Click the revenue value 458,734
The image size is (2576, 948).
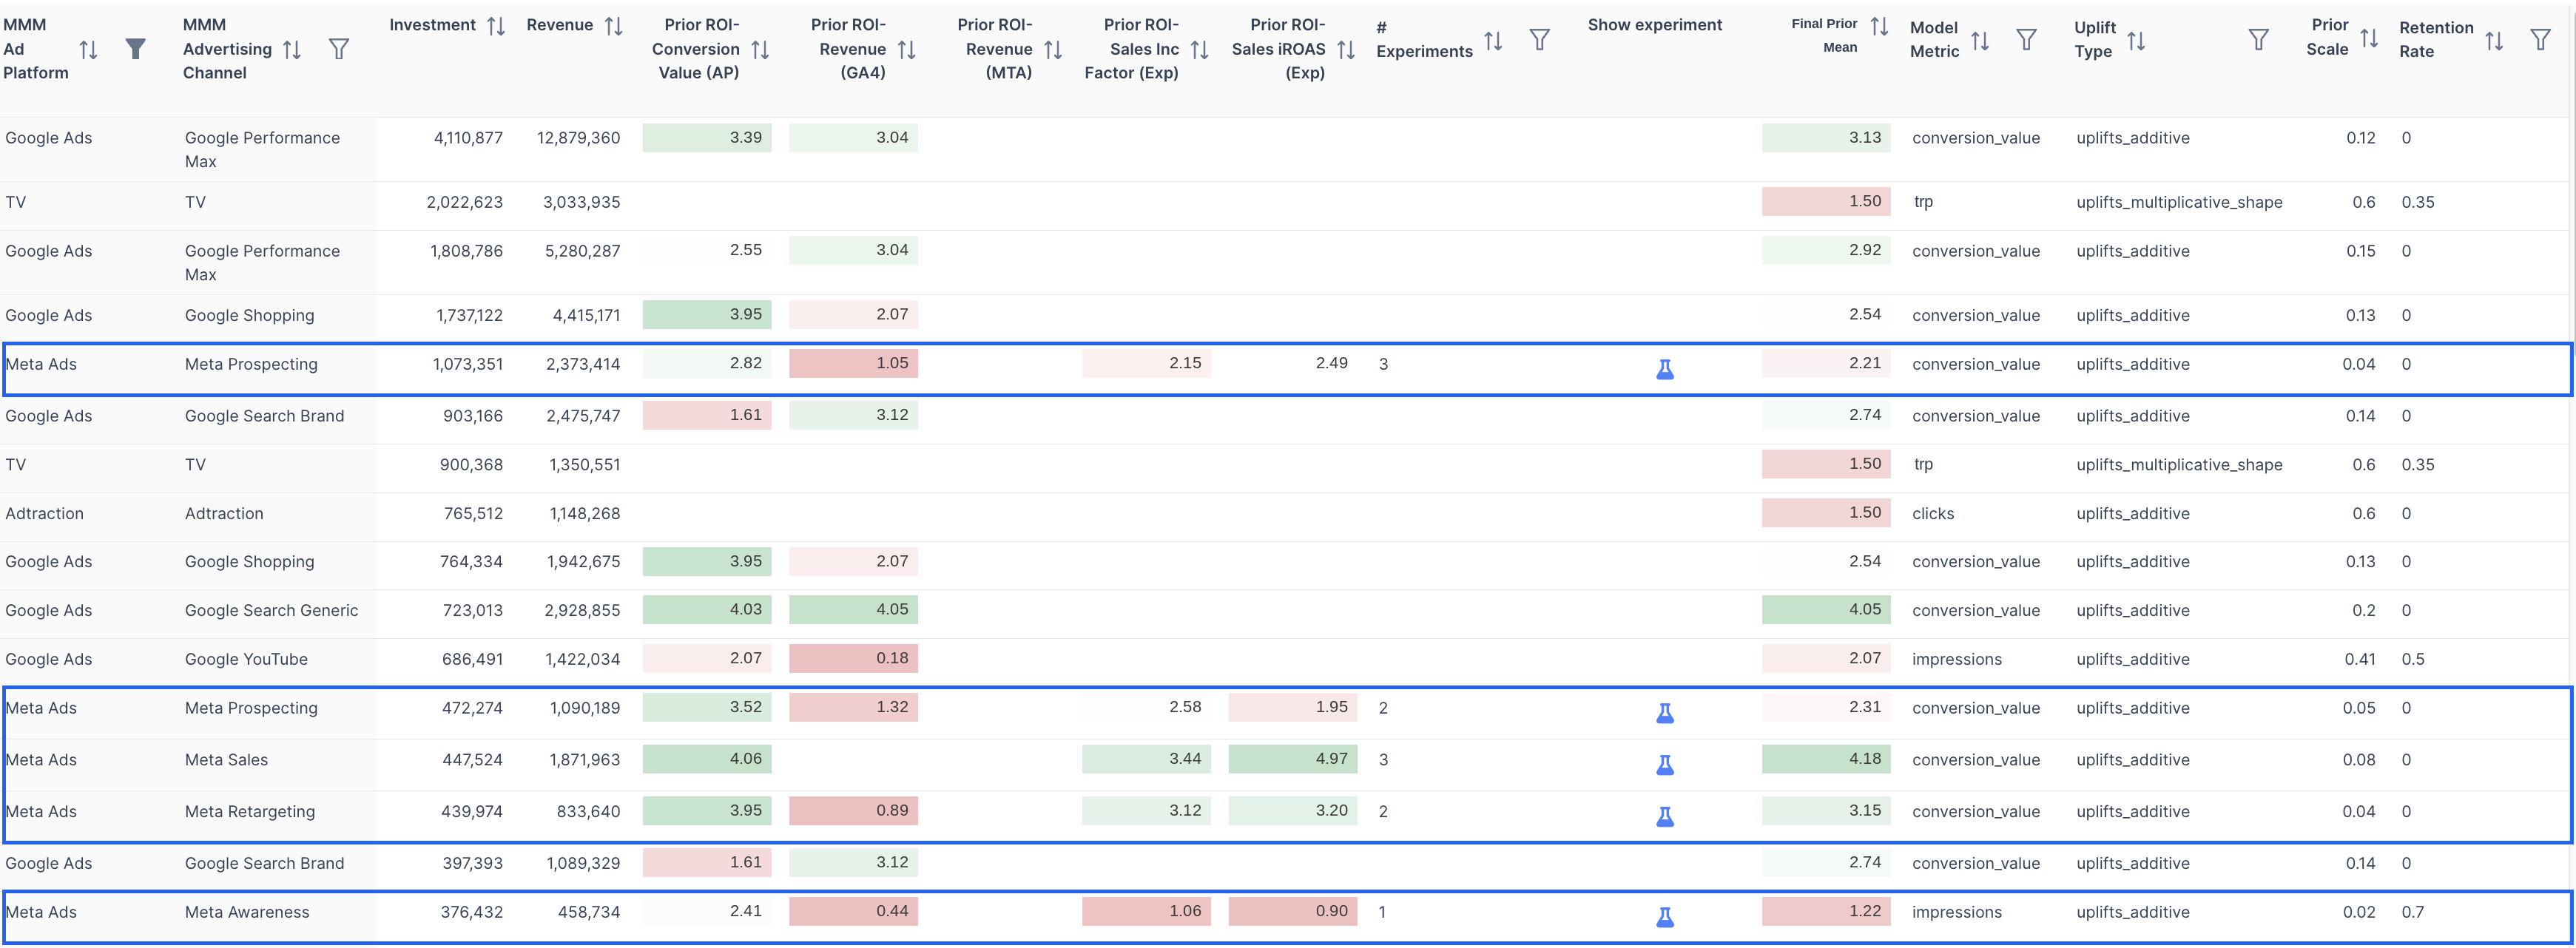[x=589, y=912]
